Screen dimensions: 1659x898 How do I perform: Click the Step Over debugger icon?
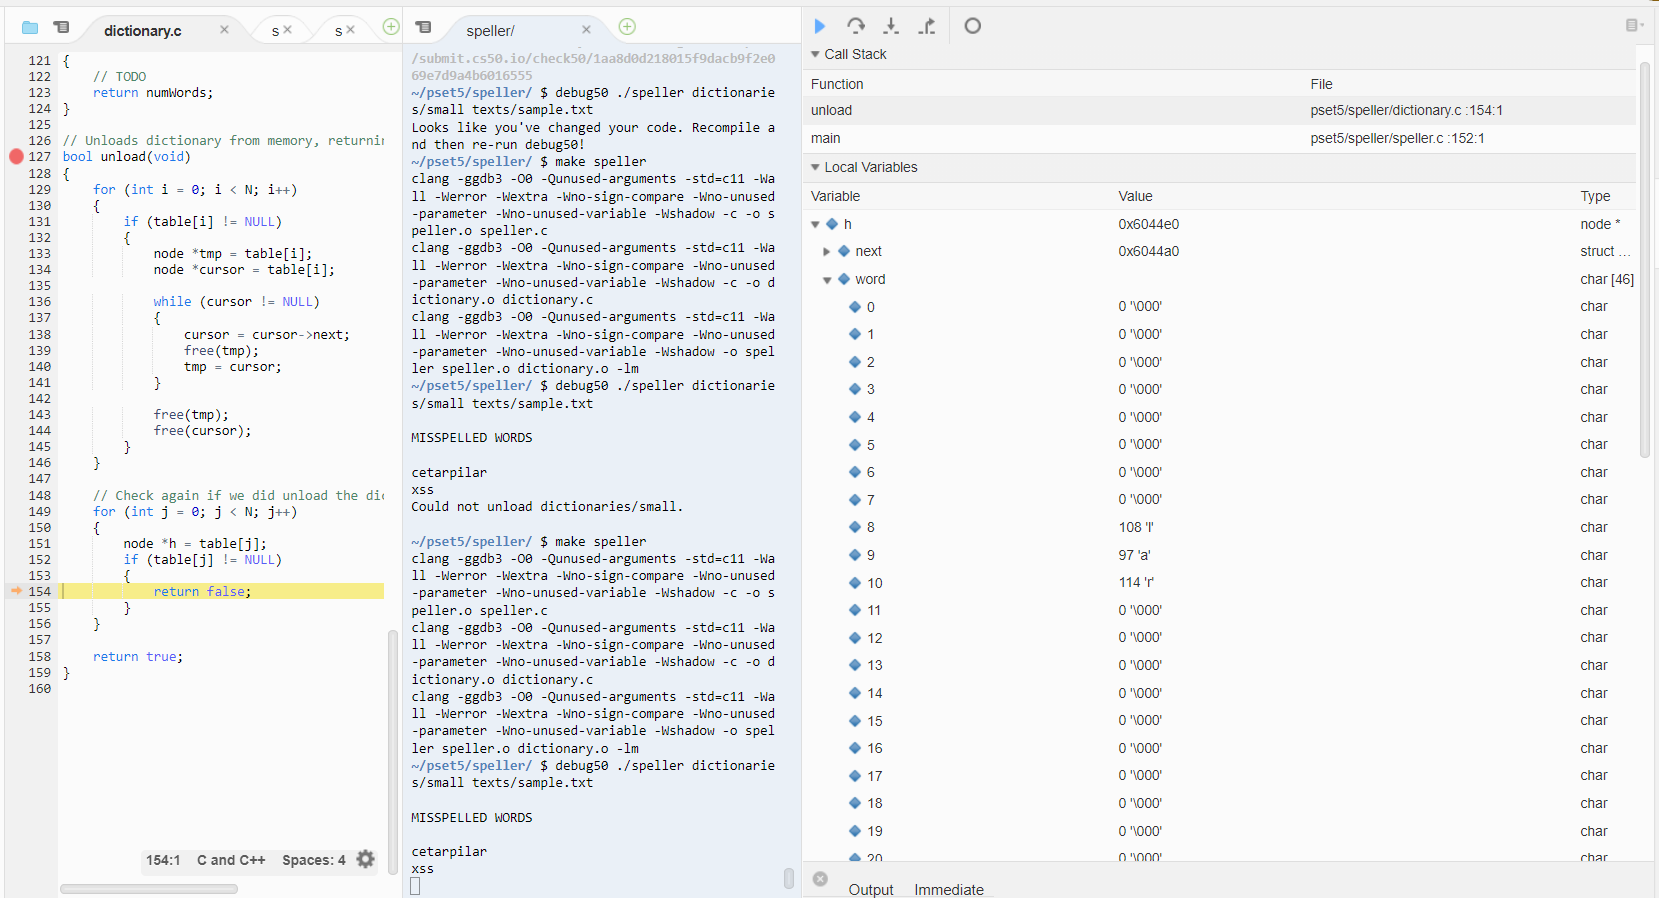click(856, 26)
